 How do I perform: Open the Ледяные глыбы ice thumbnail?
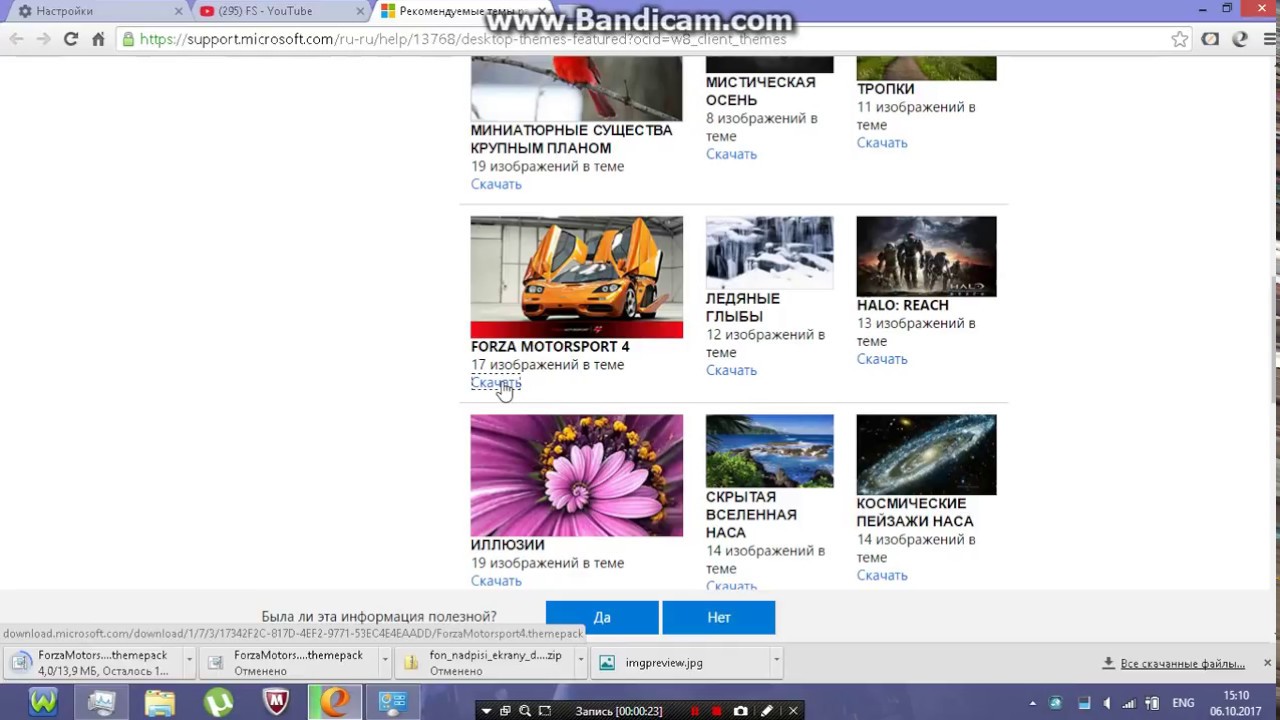[x=769, y=252]
